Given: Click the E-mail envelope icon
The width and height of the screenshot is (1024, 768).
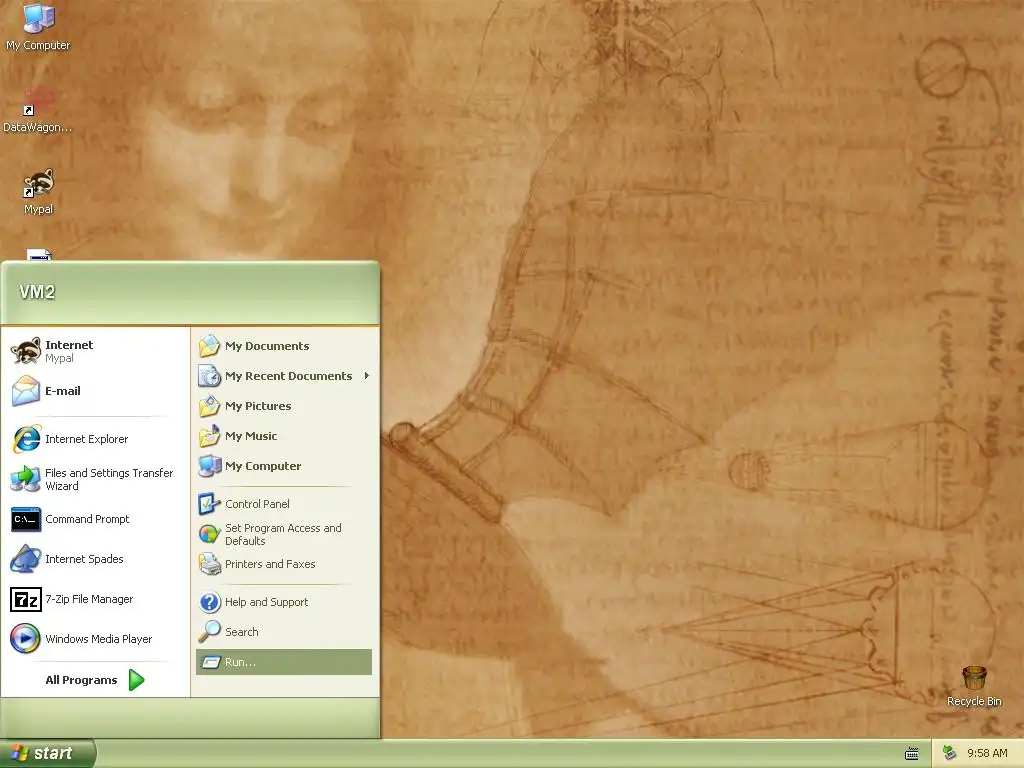Looking at the screenshot, I should point(26,391).
